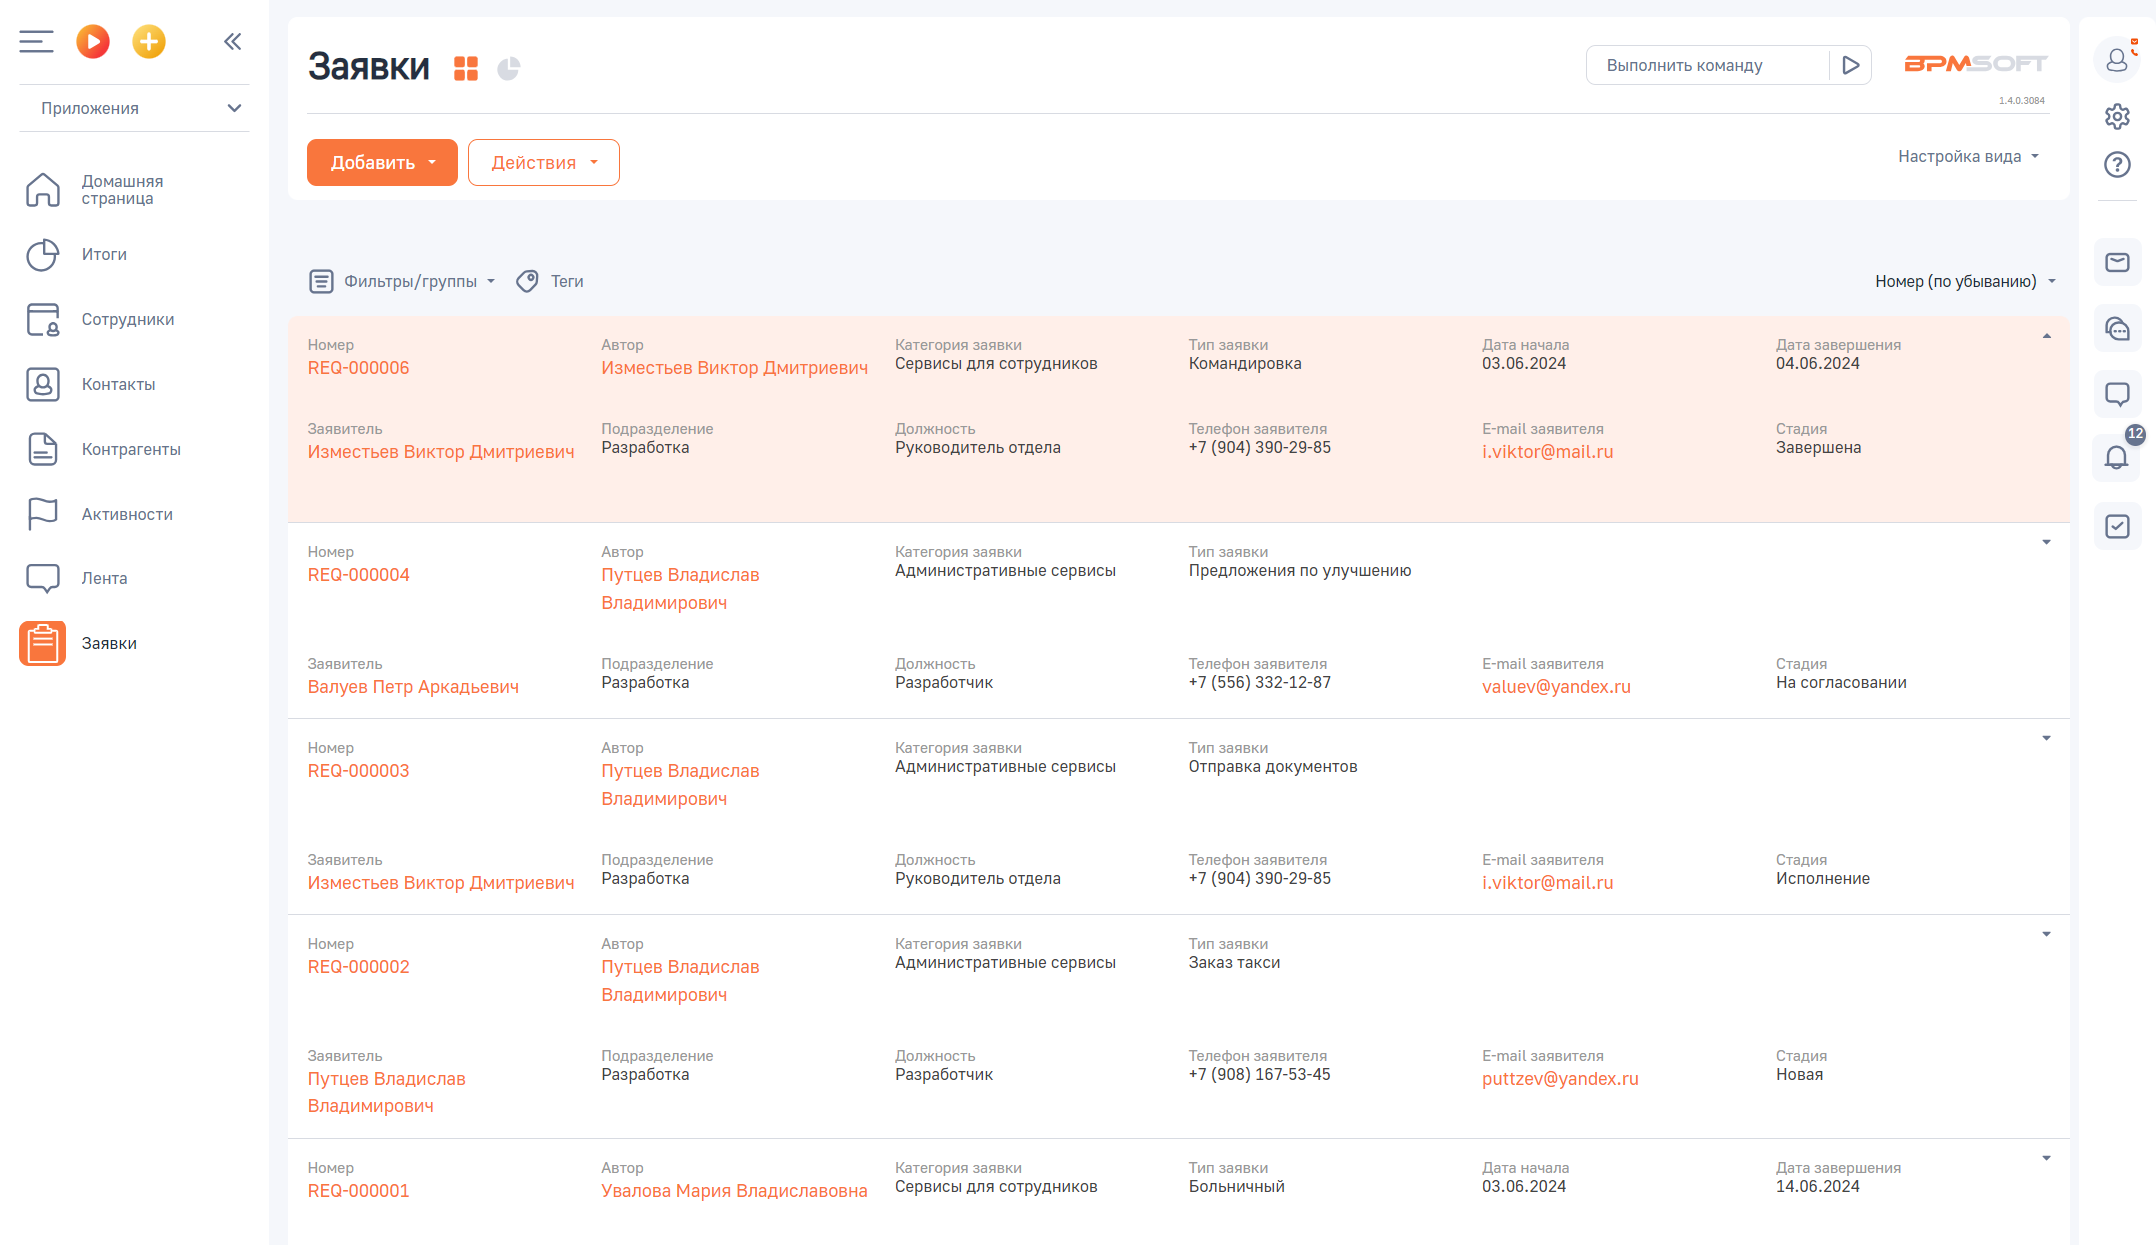Collapse the left sidebar panel
The image size is (2156, 1245).
(x=232, y=41)
